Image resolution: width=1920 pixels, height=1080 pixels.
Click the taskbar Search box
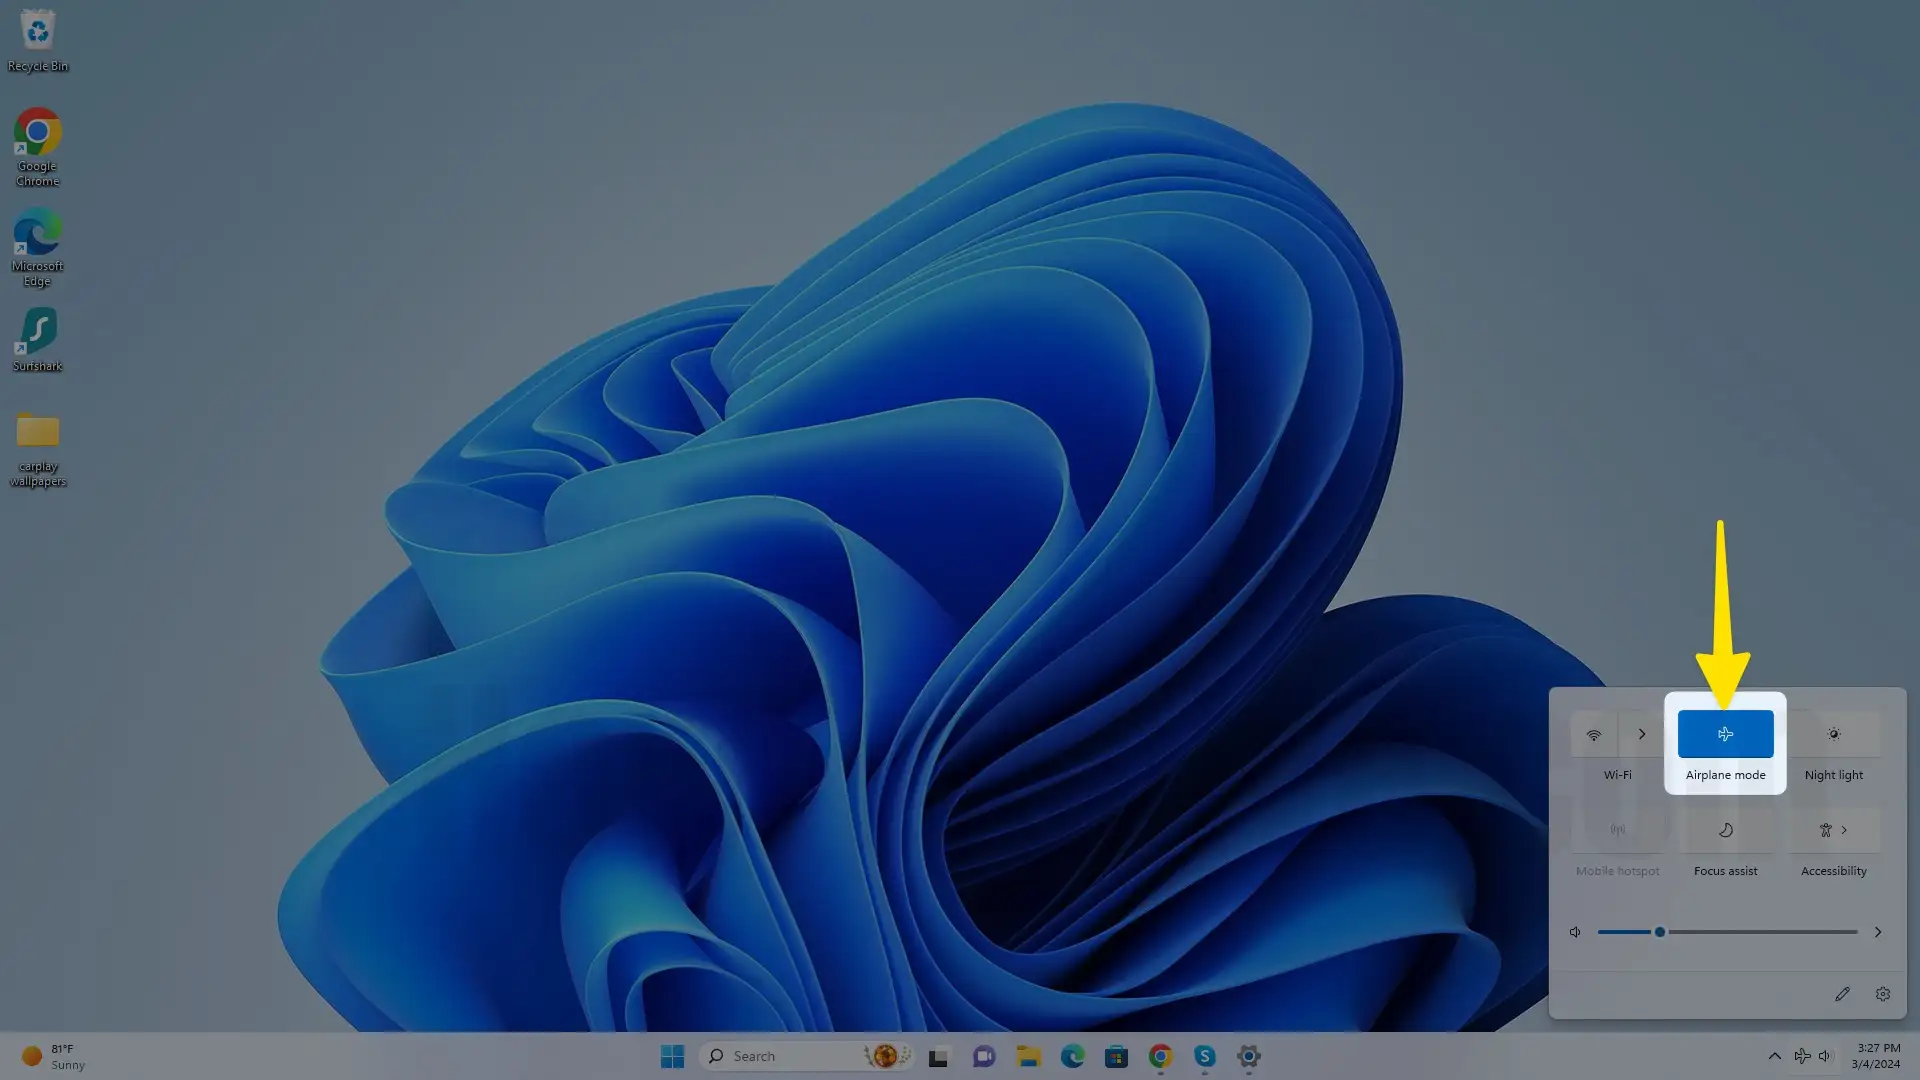click(808, 1056)
